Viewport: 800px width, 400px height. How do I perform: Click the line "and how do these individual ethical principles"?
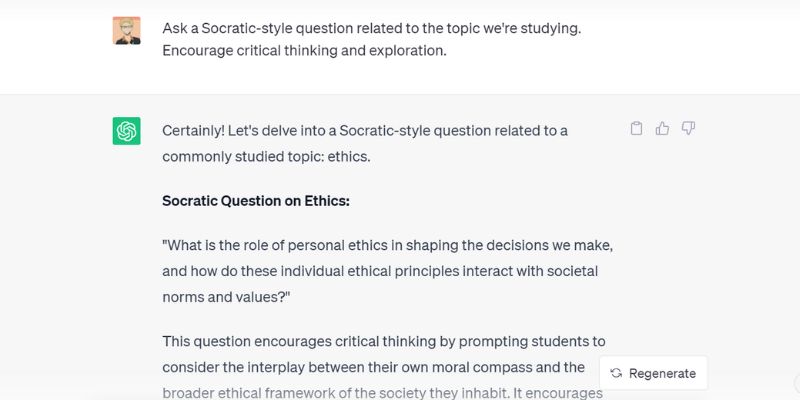coord(380,271)
